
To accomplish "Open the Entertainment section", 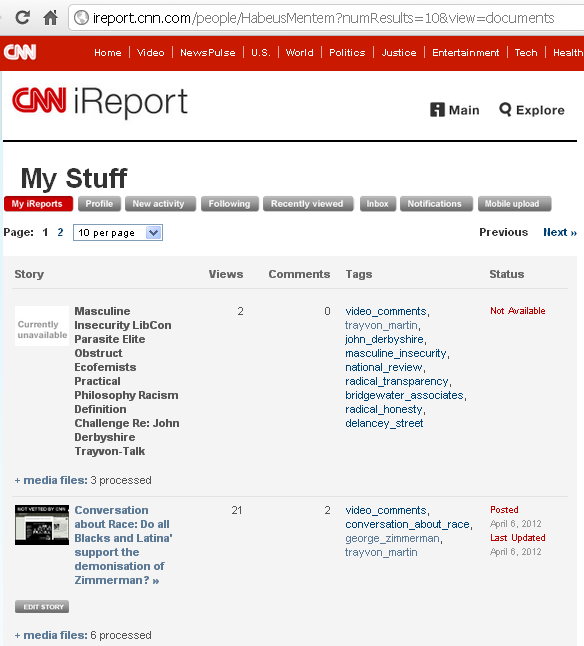I will [x=465, y=53].
